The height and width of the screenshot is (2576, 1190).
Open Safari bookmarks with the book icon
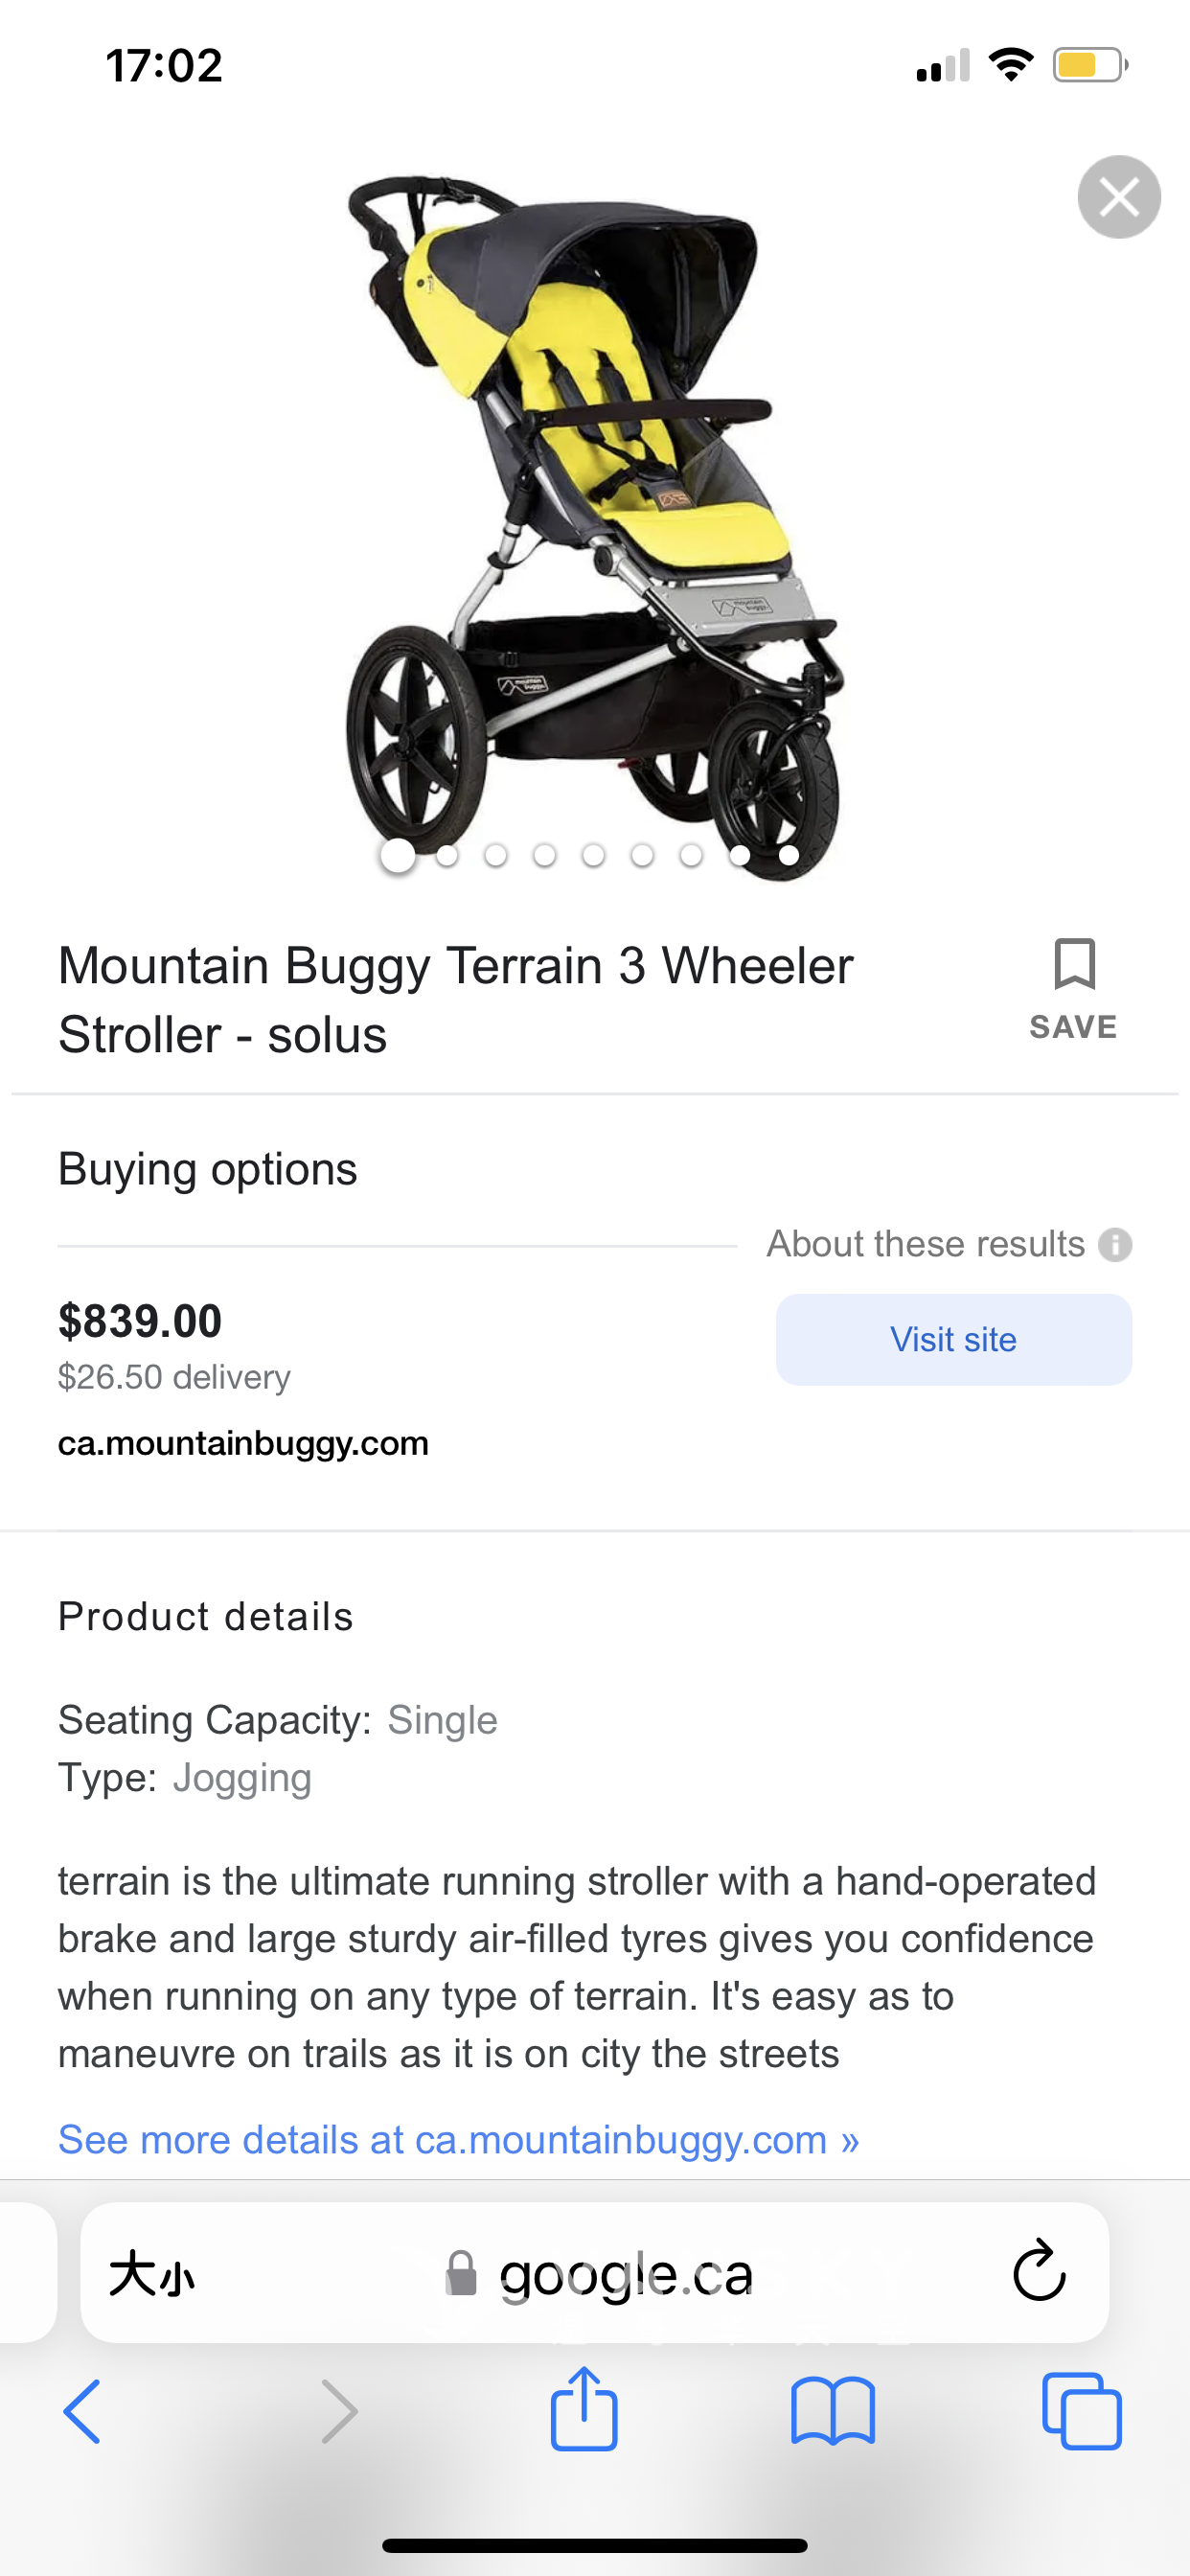[832, 2411]
